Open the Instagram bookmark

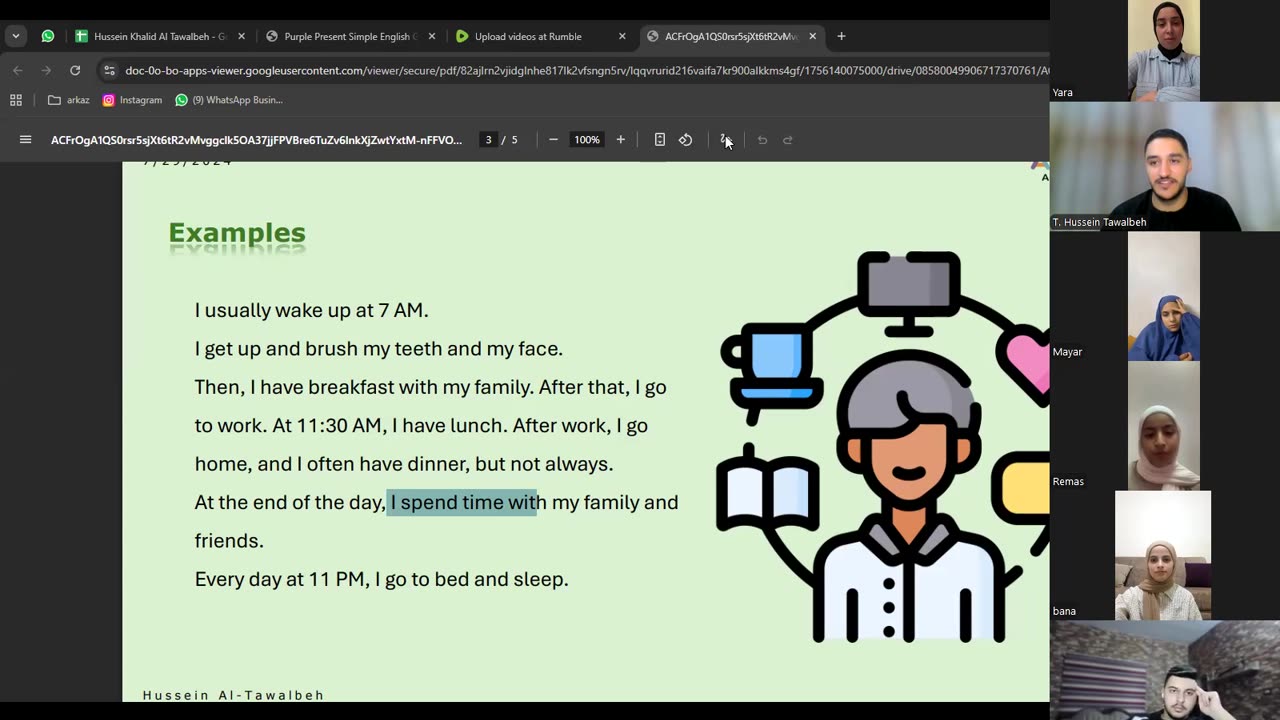pyautogui.click(x=132, y=100)
